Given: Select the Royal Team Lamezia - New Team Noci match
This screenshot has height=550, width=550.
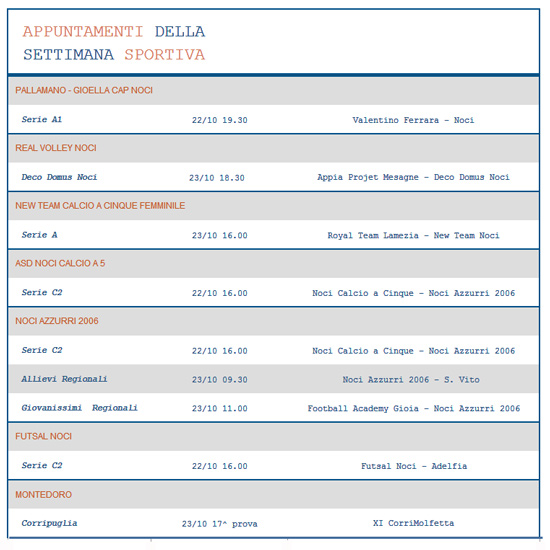Looking at the screenshot, I should pos(413,235).
